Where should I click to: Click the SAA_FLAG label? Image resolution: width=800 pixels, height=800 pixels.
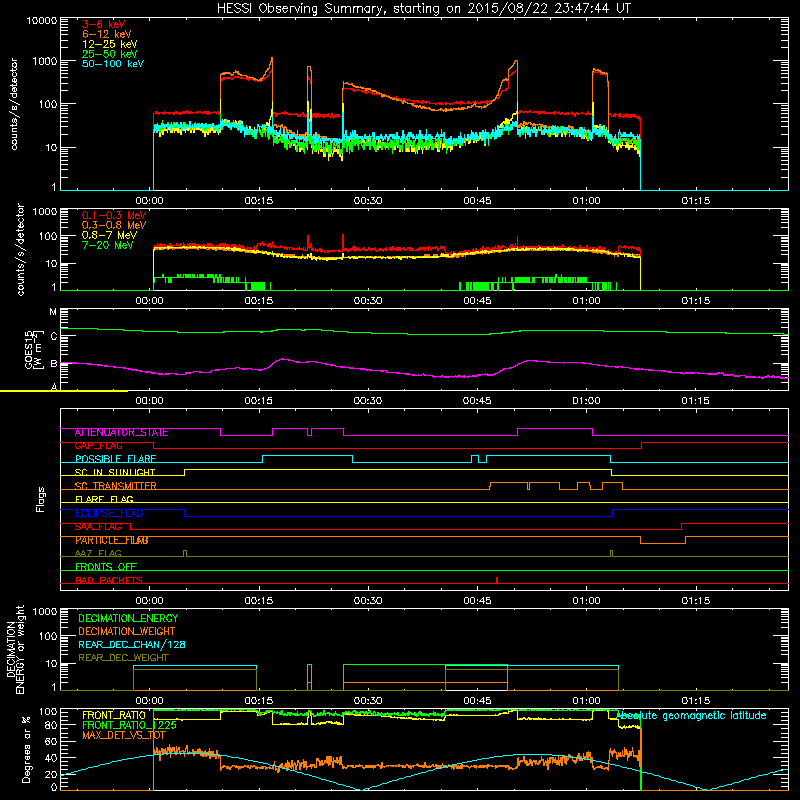(98, 527)
